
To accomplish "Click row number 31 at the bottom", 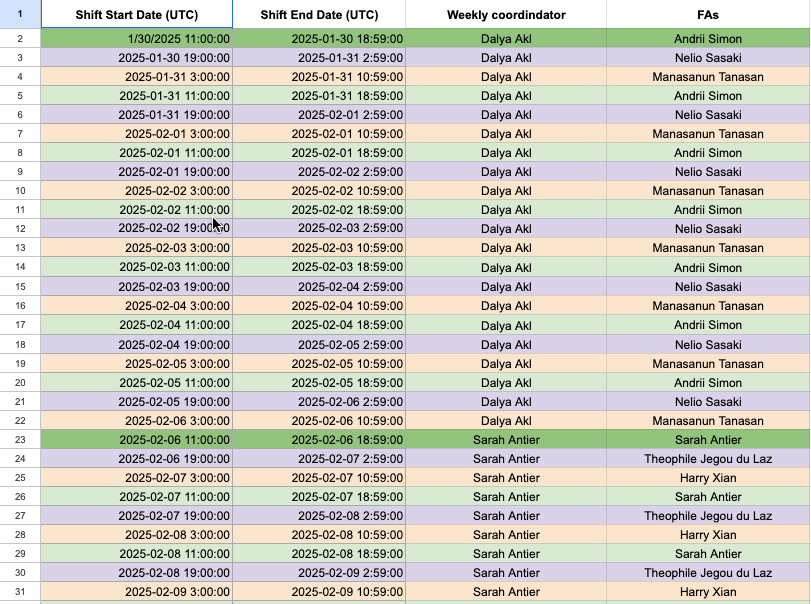I will 20,592.
